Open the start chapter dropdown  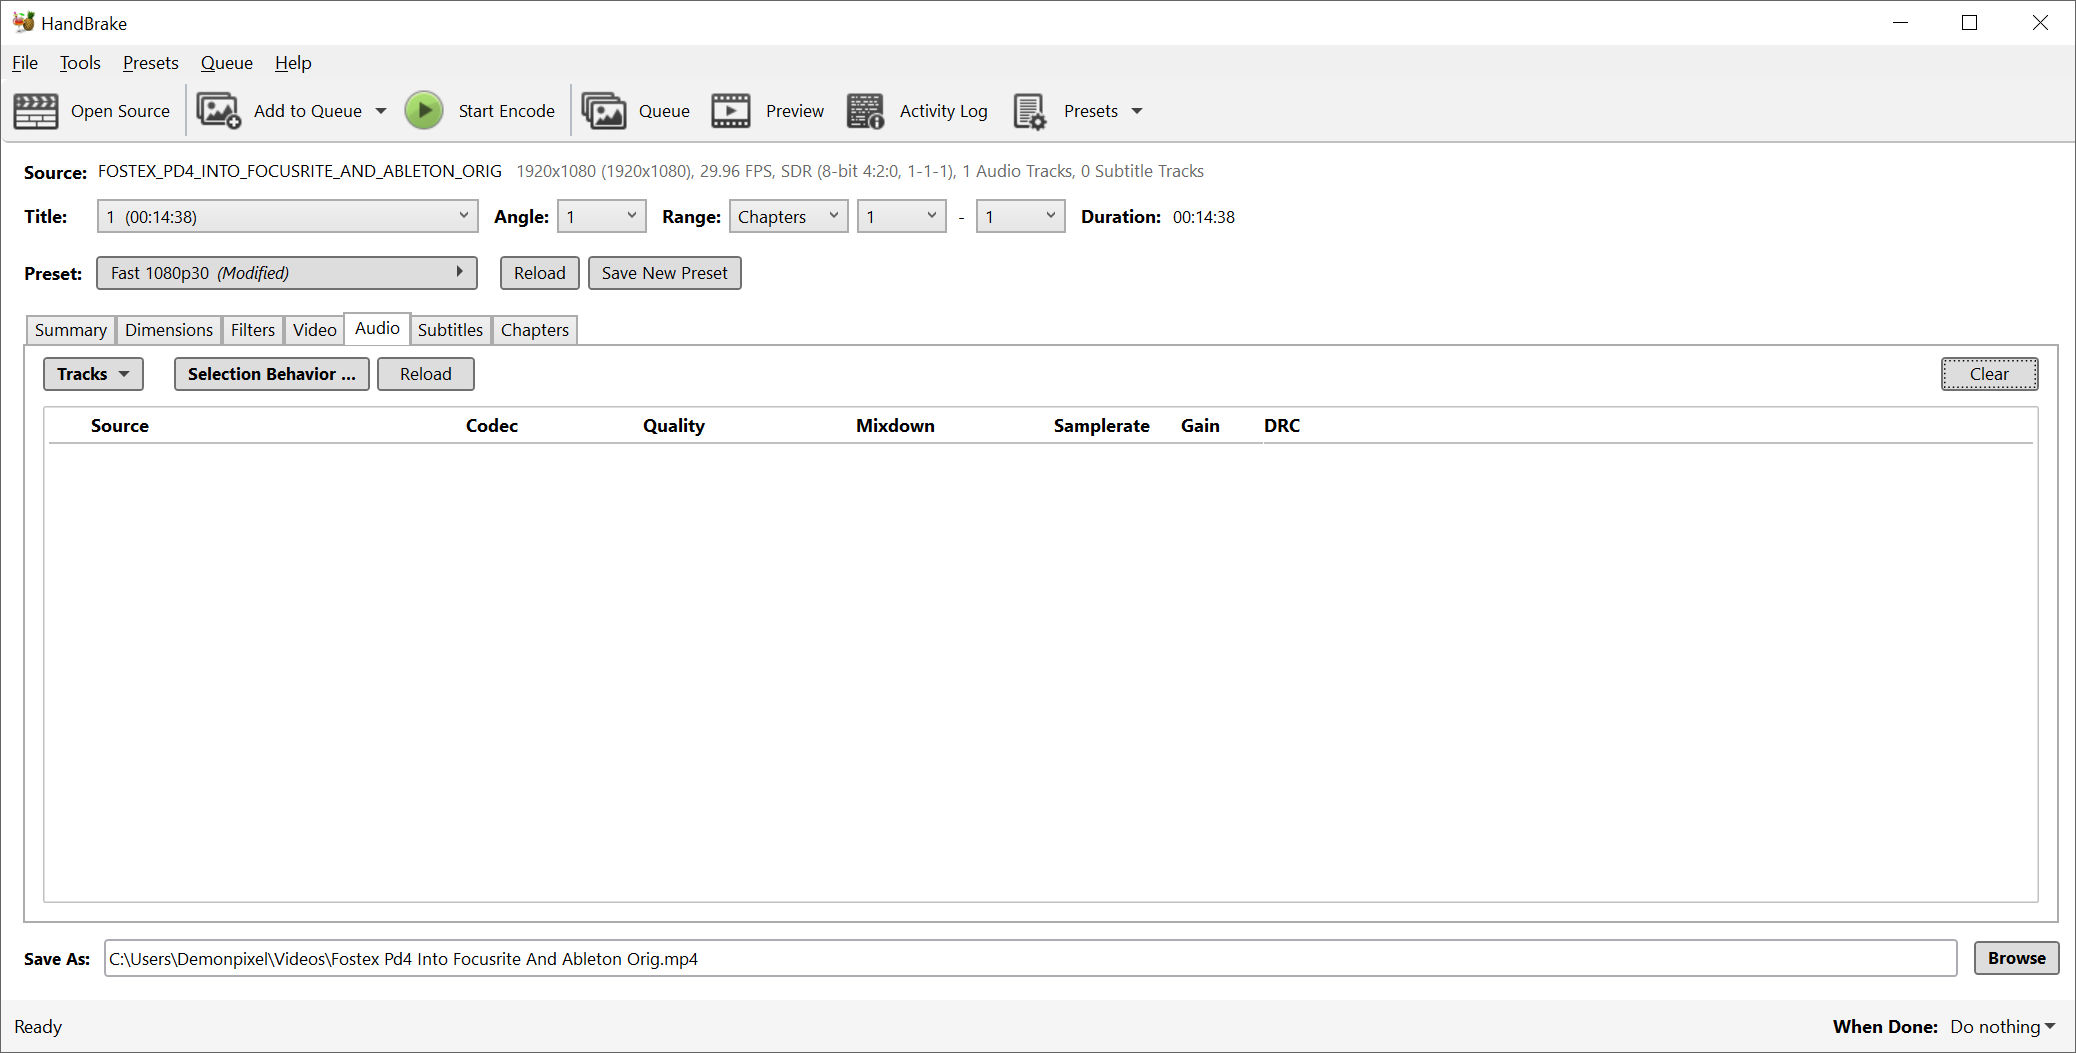pos(901,216)
